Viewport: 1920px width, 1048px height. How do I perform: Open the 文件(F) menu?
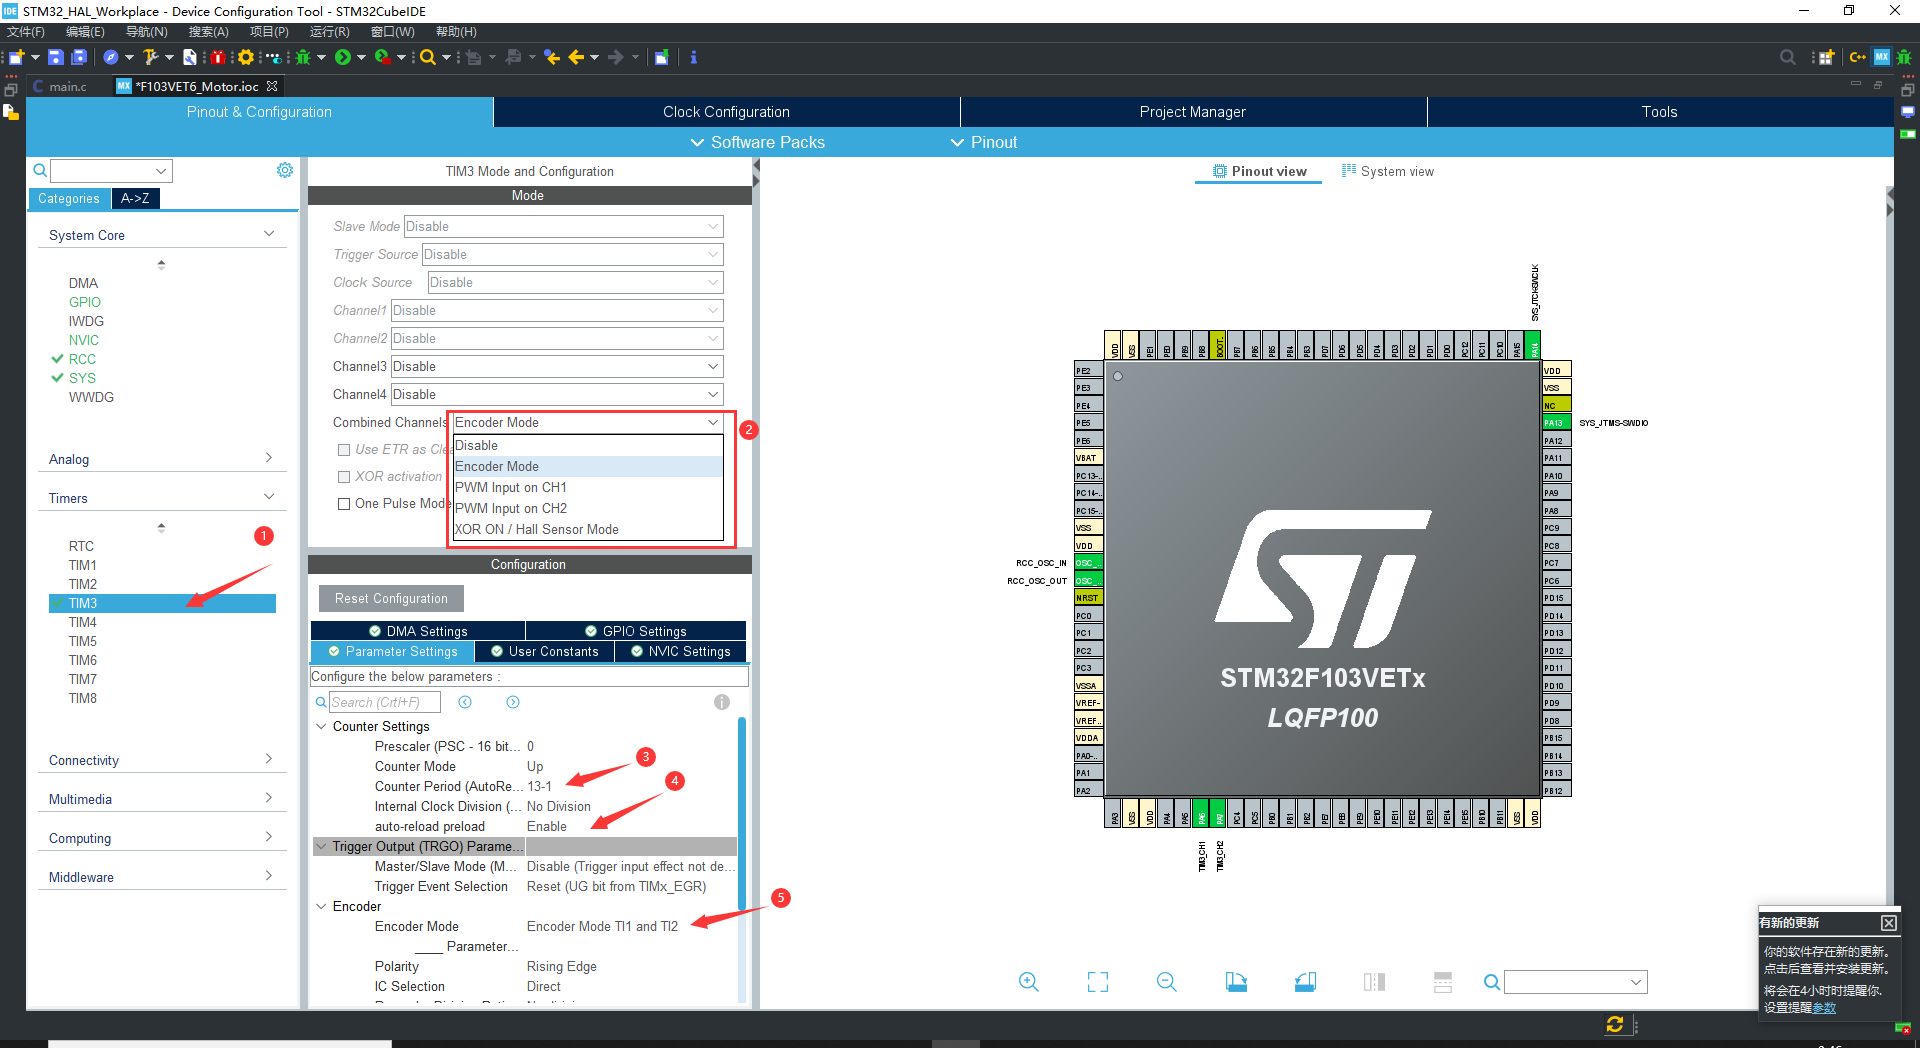26,32
